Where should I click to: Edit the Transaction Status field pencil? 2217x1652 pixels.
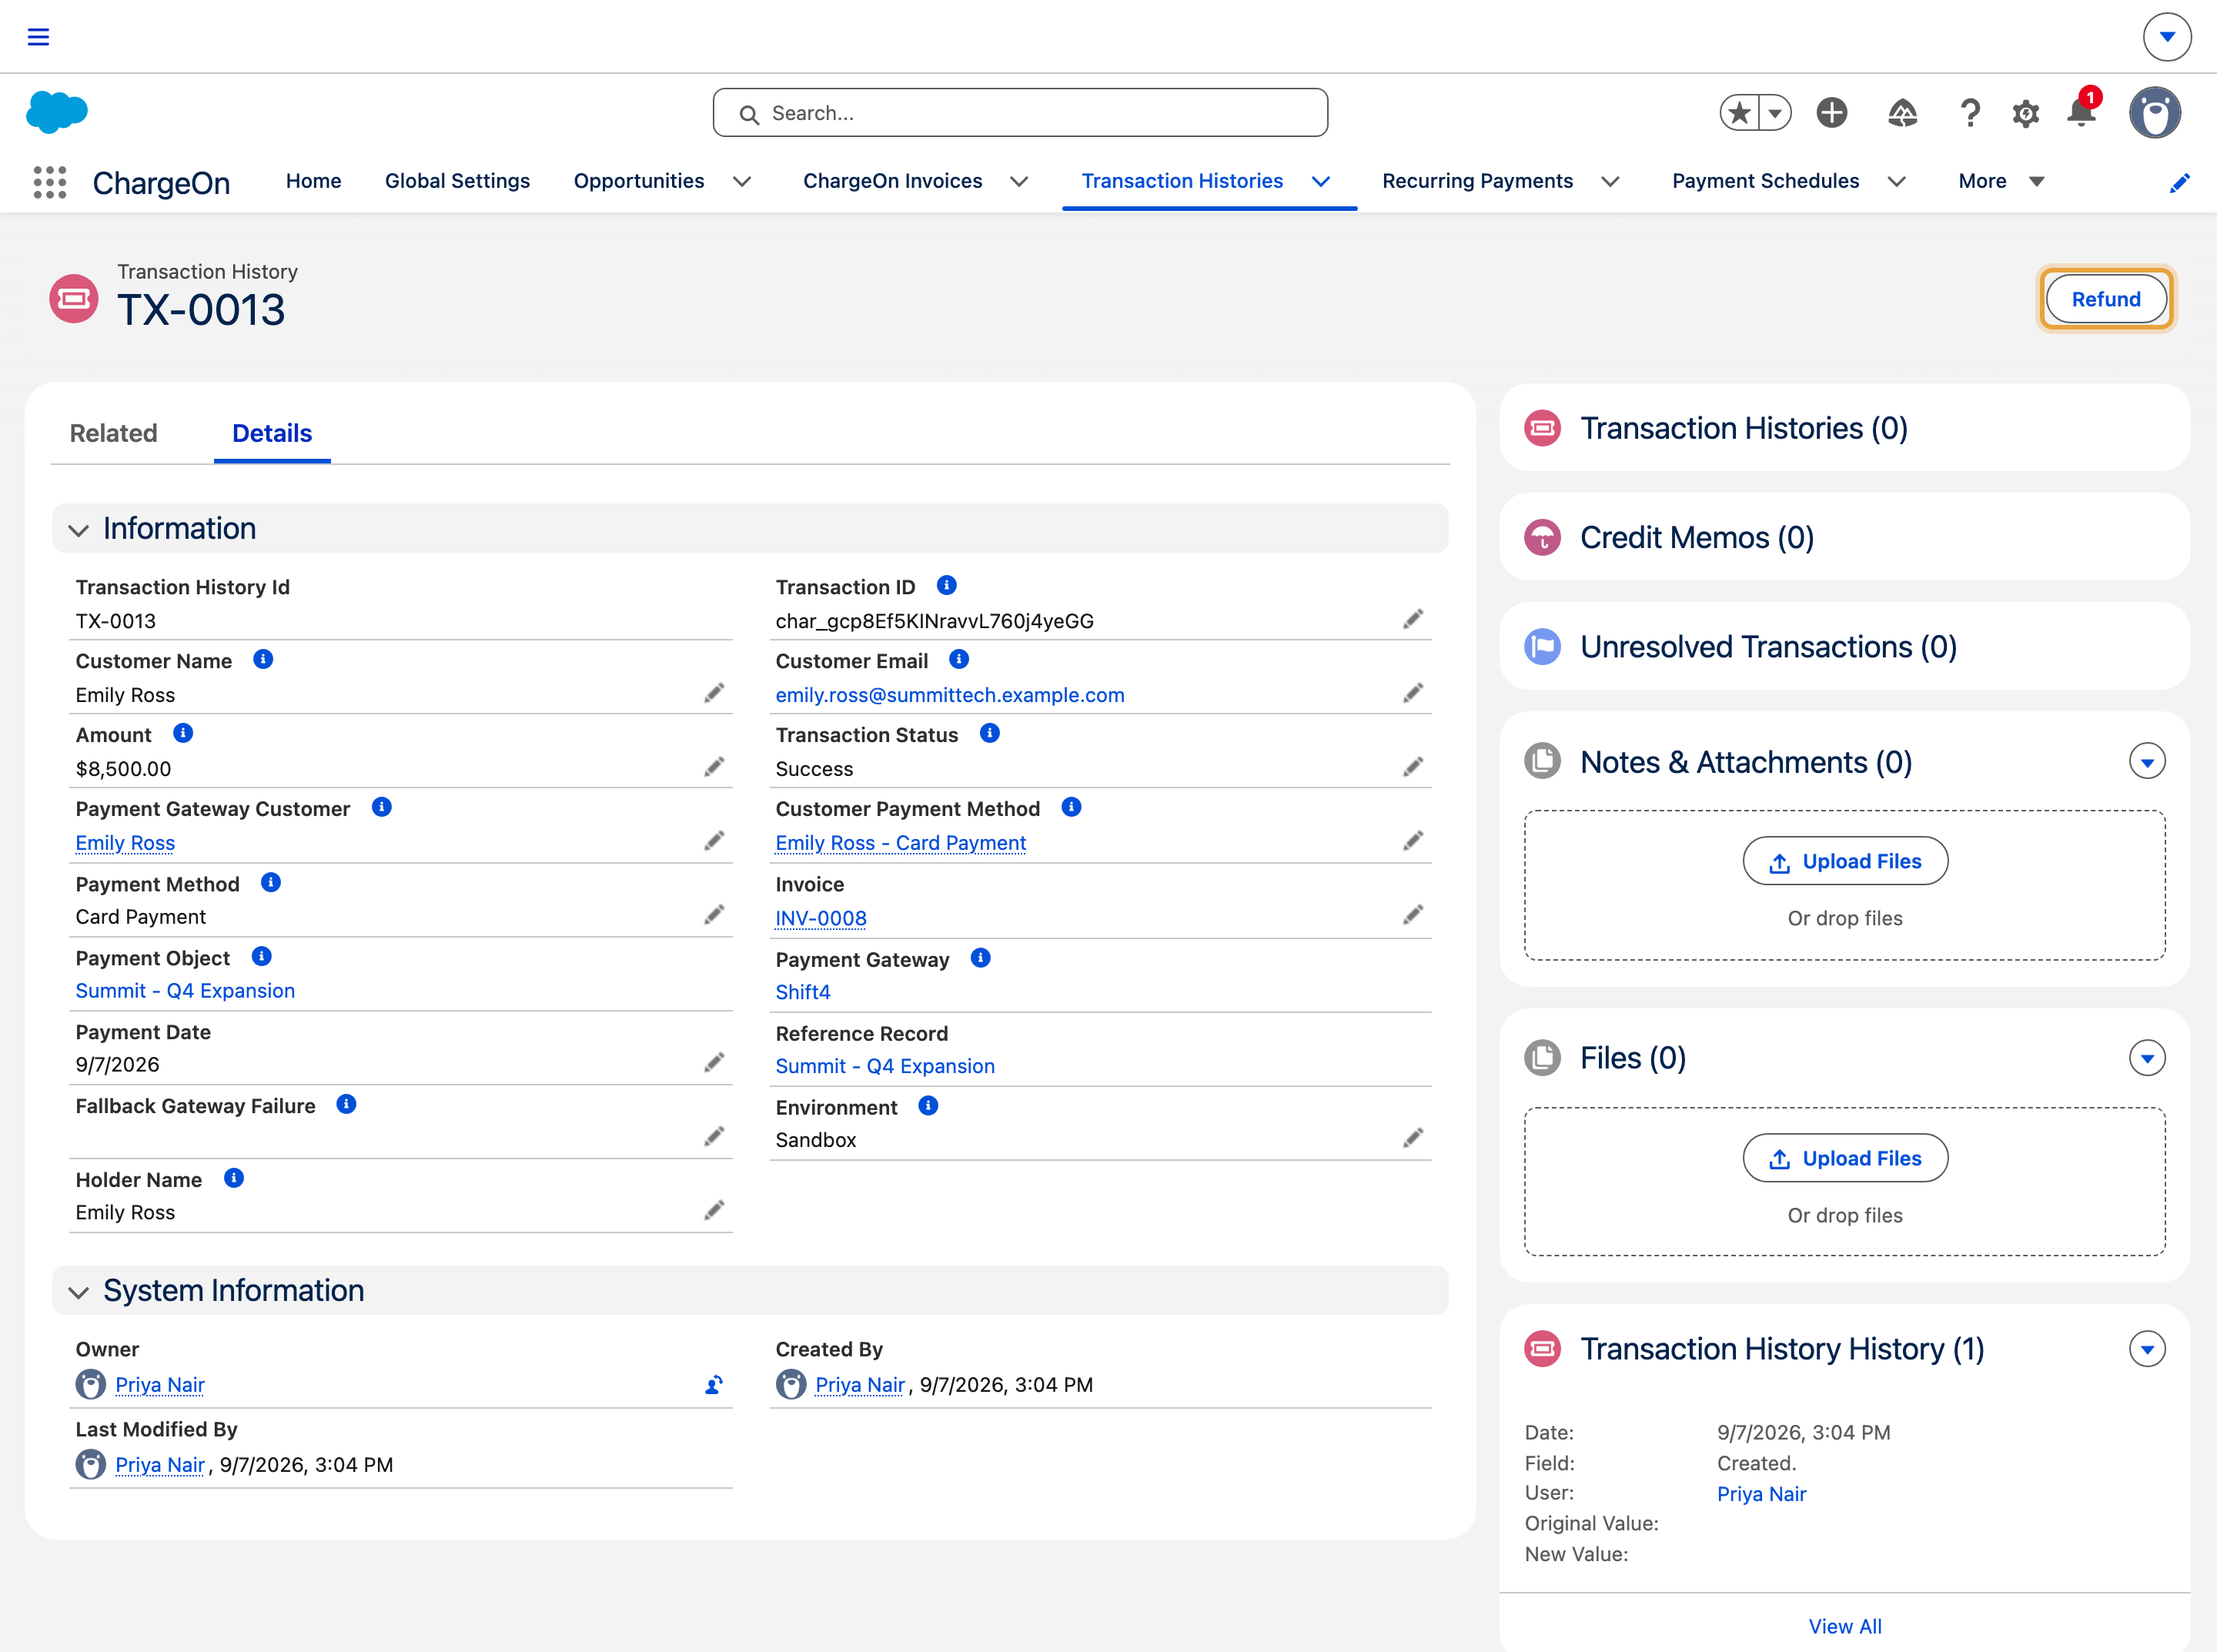point(1412,767)
